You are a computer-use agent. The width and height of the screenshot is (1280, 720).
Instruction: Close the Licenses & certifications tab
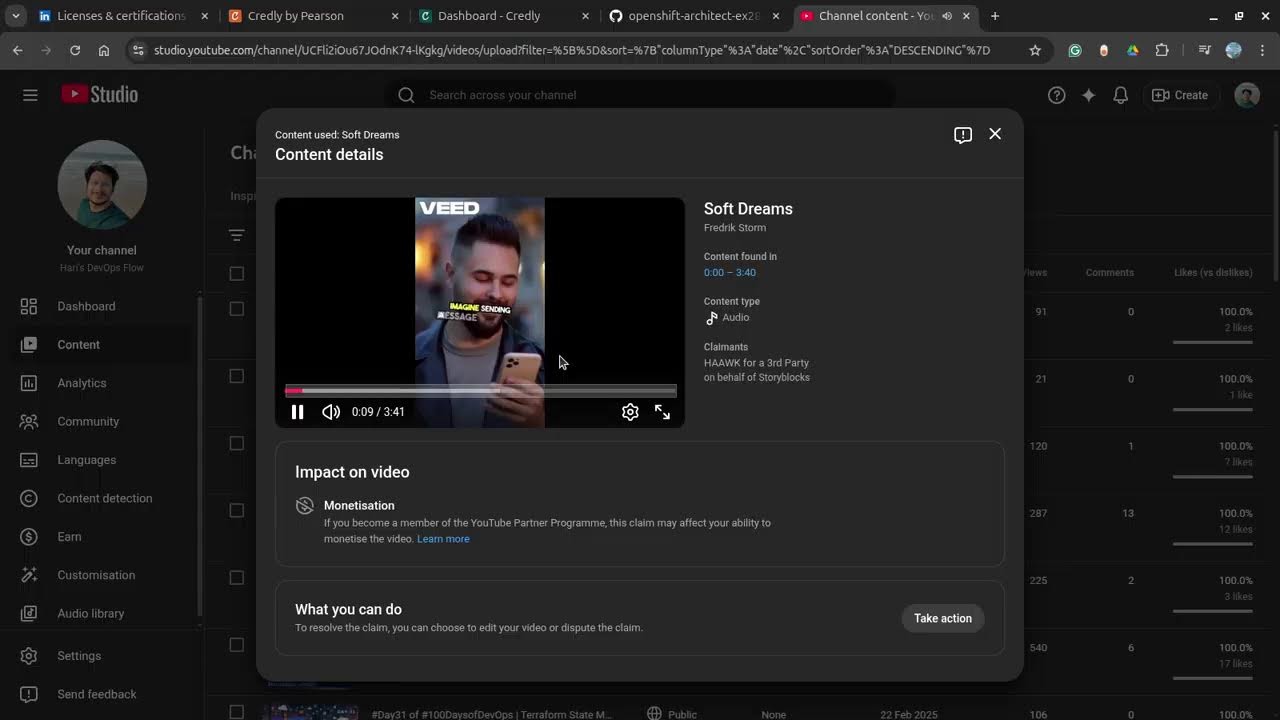tap(205, 16)
